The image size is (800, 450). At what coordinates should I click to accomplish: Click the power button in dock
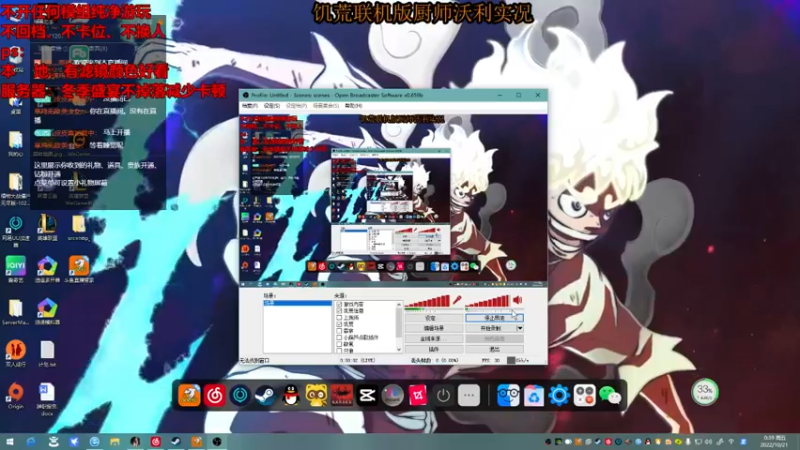pos(443,395)
